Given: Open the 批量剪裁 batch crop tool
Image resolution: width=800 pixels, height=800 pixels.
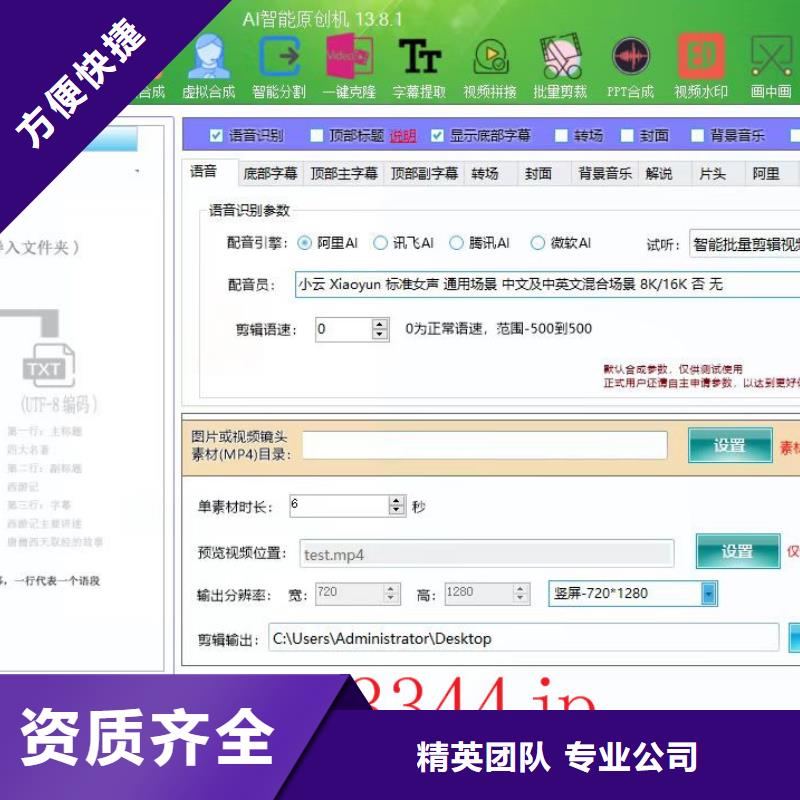Looking at the screenshot, I should [560, 66].
